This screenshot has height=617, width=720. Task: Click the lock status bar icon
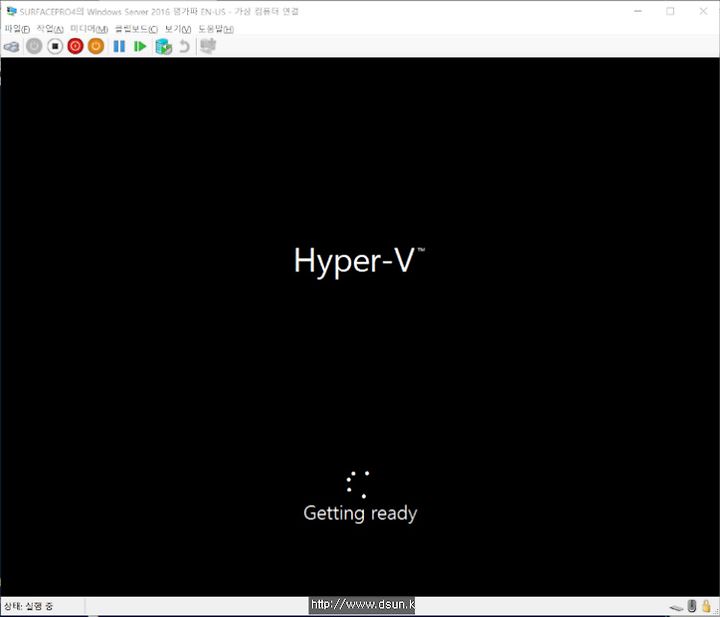[x=707, y=606]
